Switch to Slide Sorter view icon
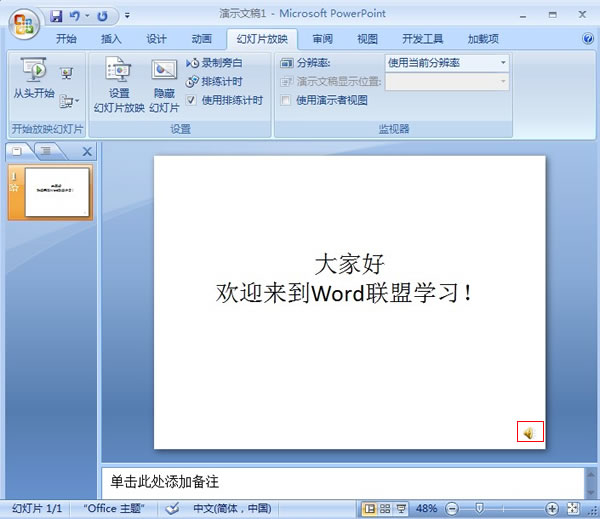 pos(385,509)
